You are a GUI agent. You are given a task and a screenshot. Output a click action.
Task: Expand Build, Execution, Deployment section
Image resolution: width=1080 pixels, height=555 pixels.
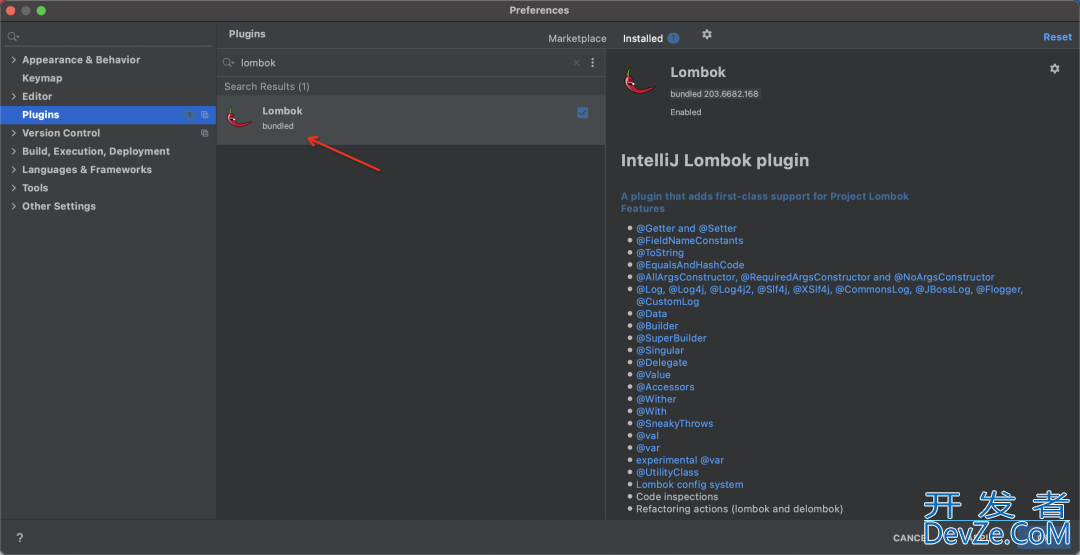coord(13,151)
